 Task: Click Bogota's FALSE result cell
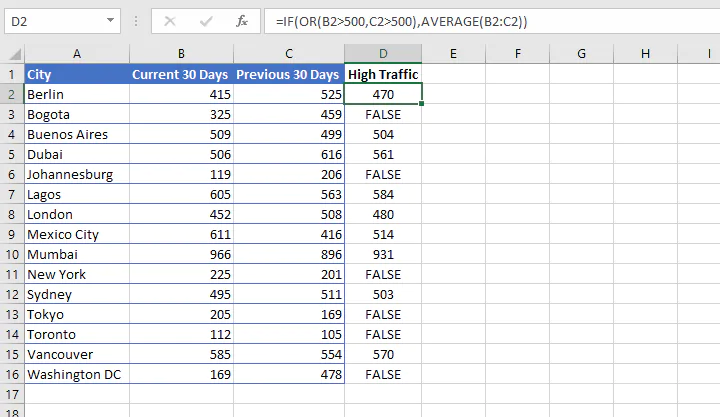click(x=383, y=114)
